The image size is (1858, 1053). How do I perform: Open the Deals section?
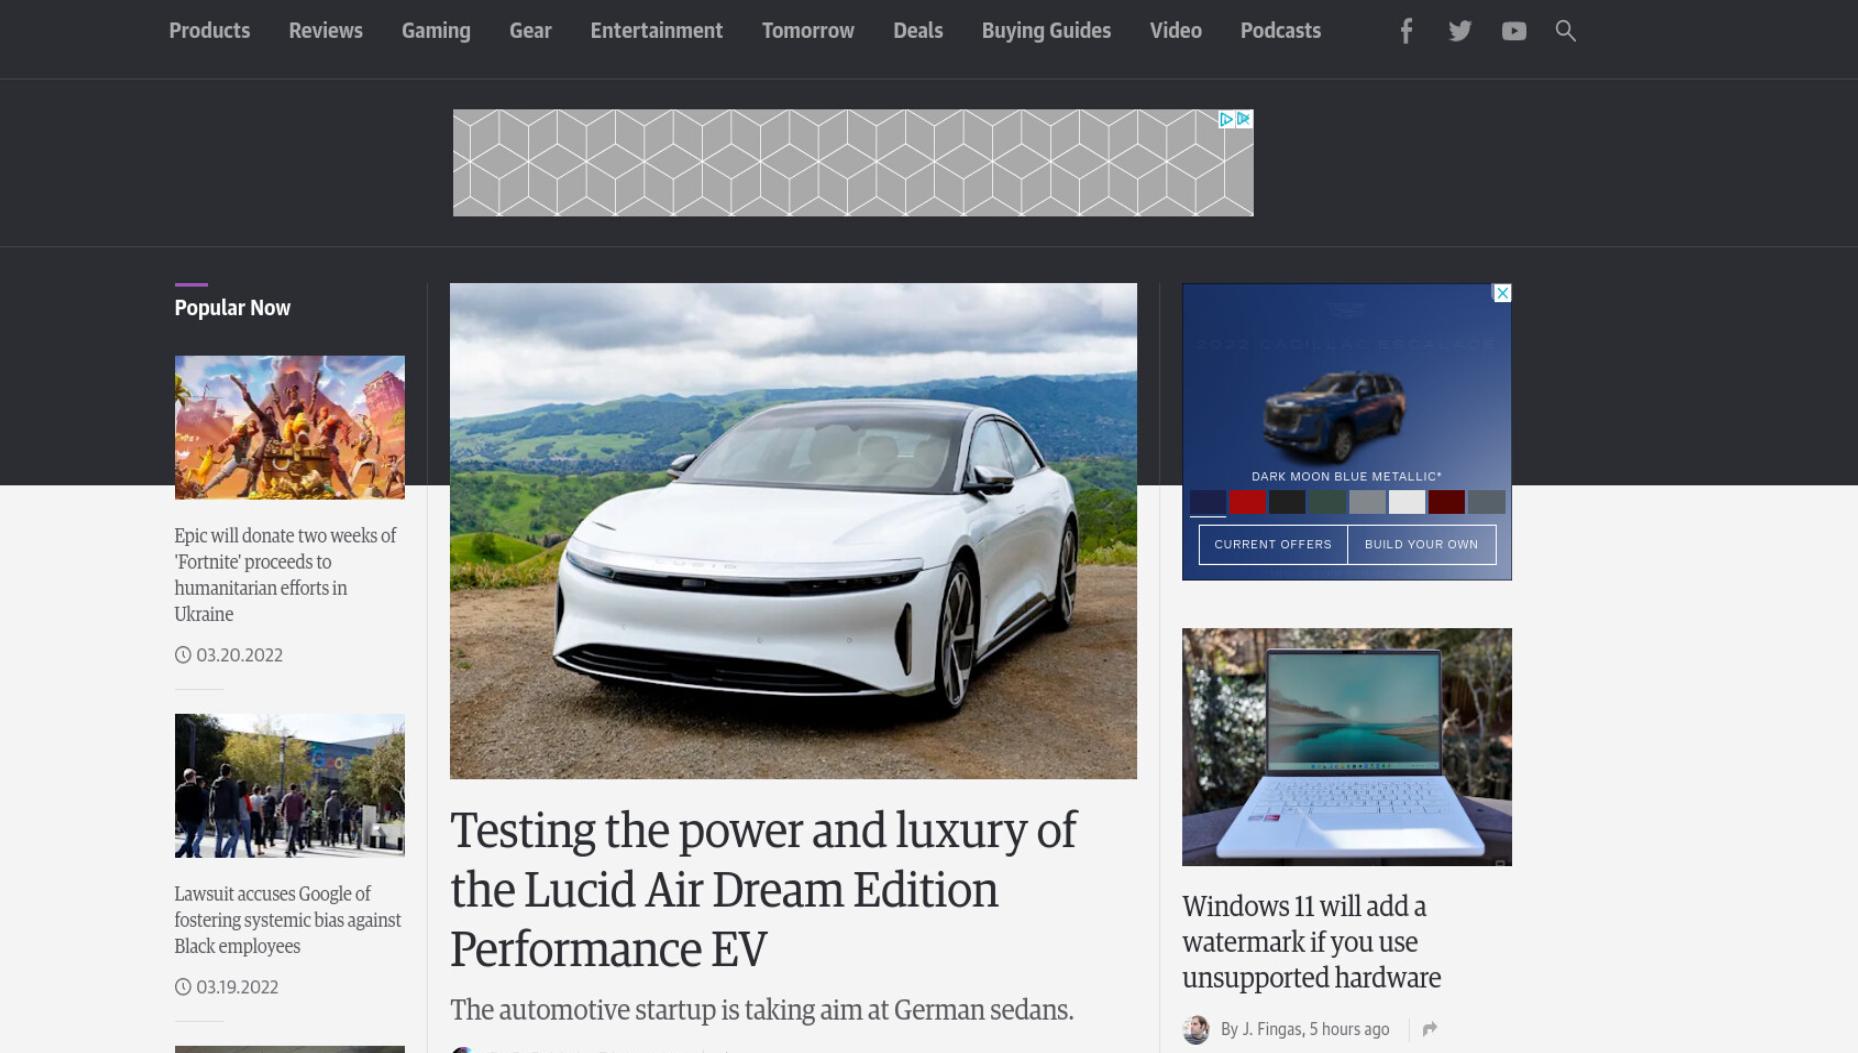pyautogui.click(x=918, y=31)
